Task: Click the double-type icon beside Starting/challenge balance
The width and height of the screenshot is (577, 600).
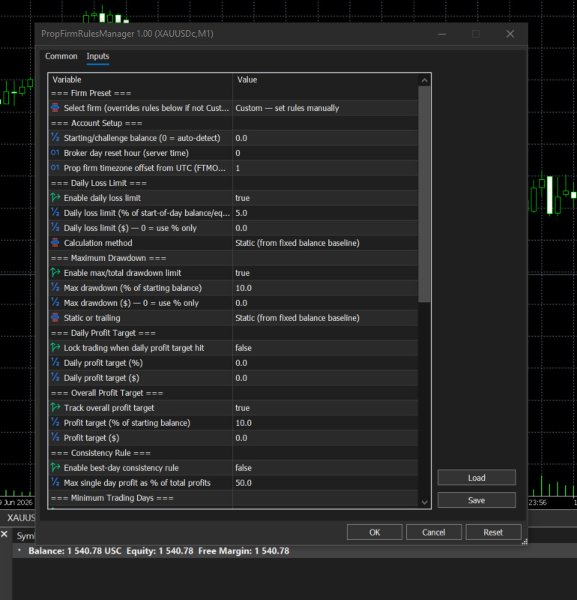Action: 55,138
